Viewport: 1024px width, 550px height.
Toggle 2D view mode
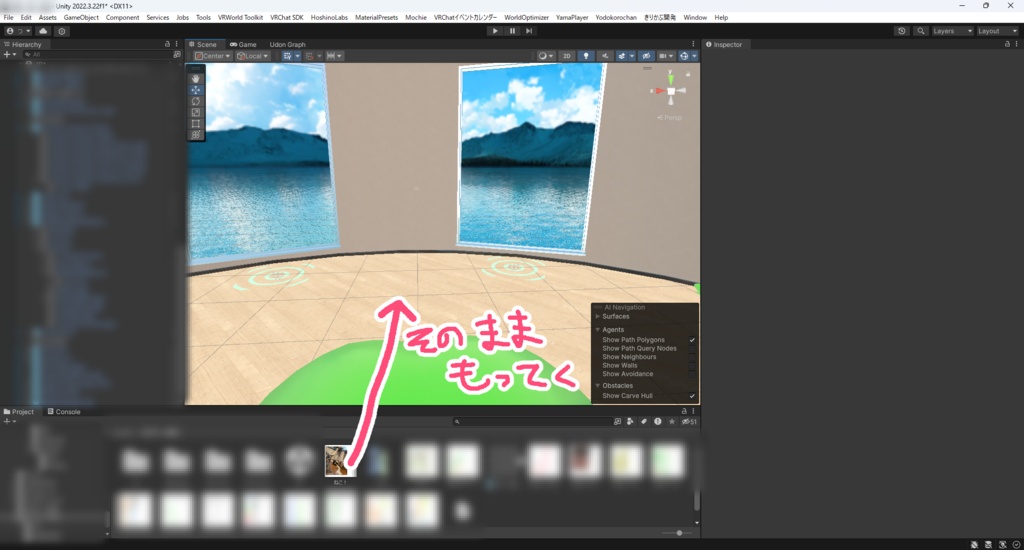[567, 56]
